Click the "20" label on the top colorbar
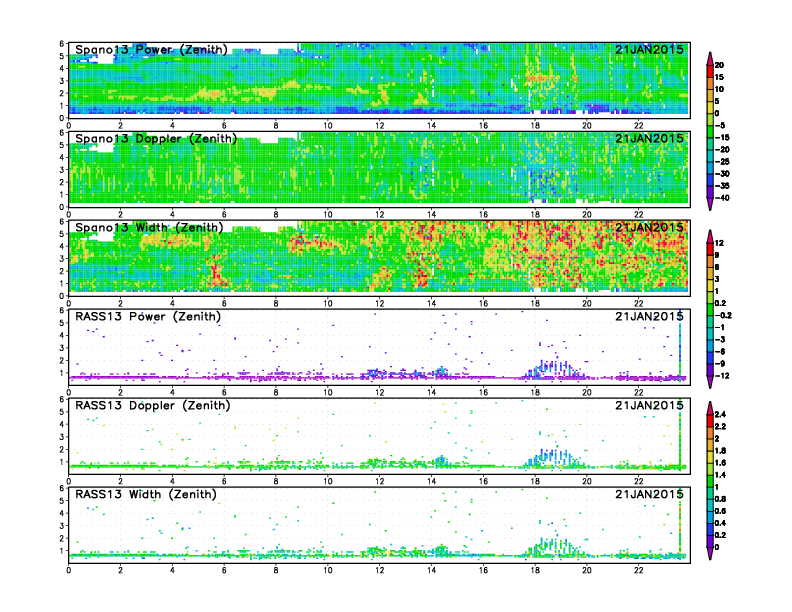 719,65
